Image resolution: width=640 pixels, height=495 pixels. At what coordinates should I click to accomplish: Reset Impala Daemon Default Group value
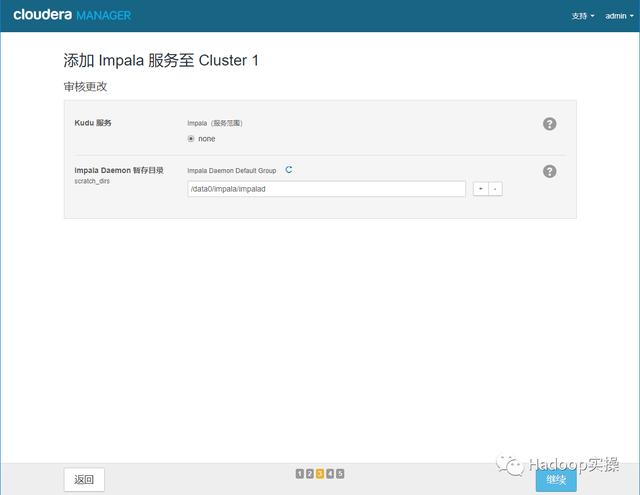pyautogui.click(x=289, y=170)
